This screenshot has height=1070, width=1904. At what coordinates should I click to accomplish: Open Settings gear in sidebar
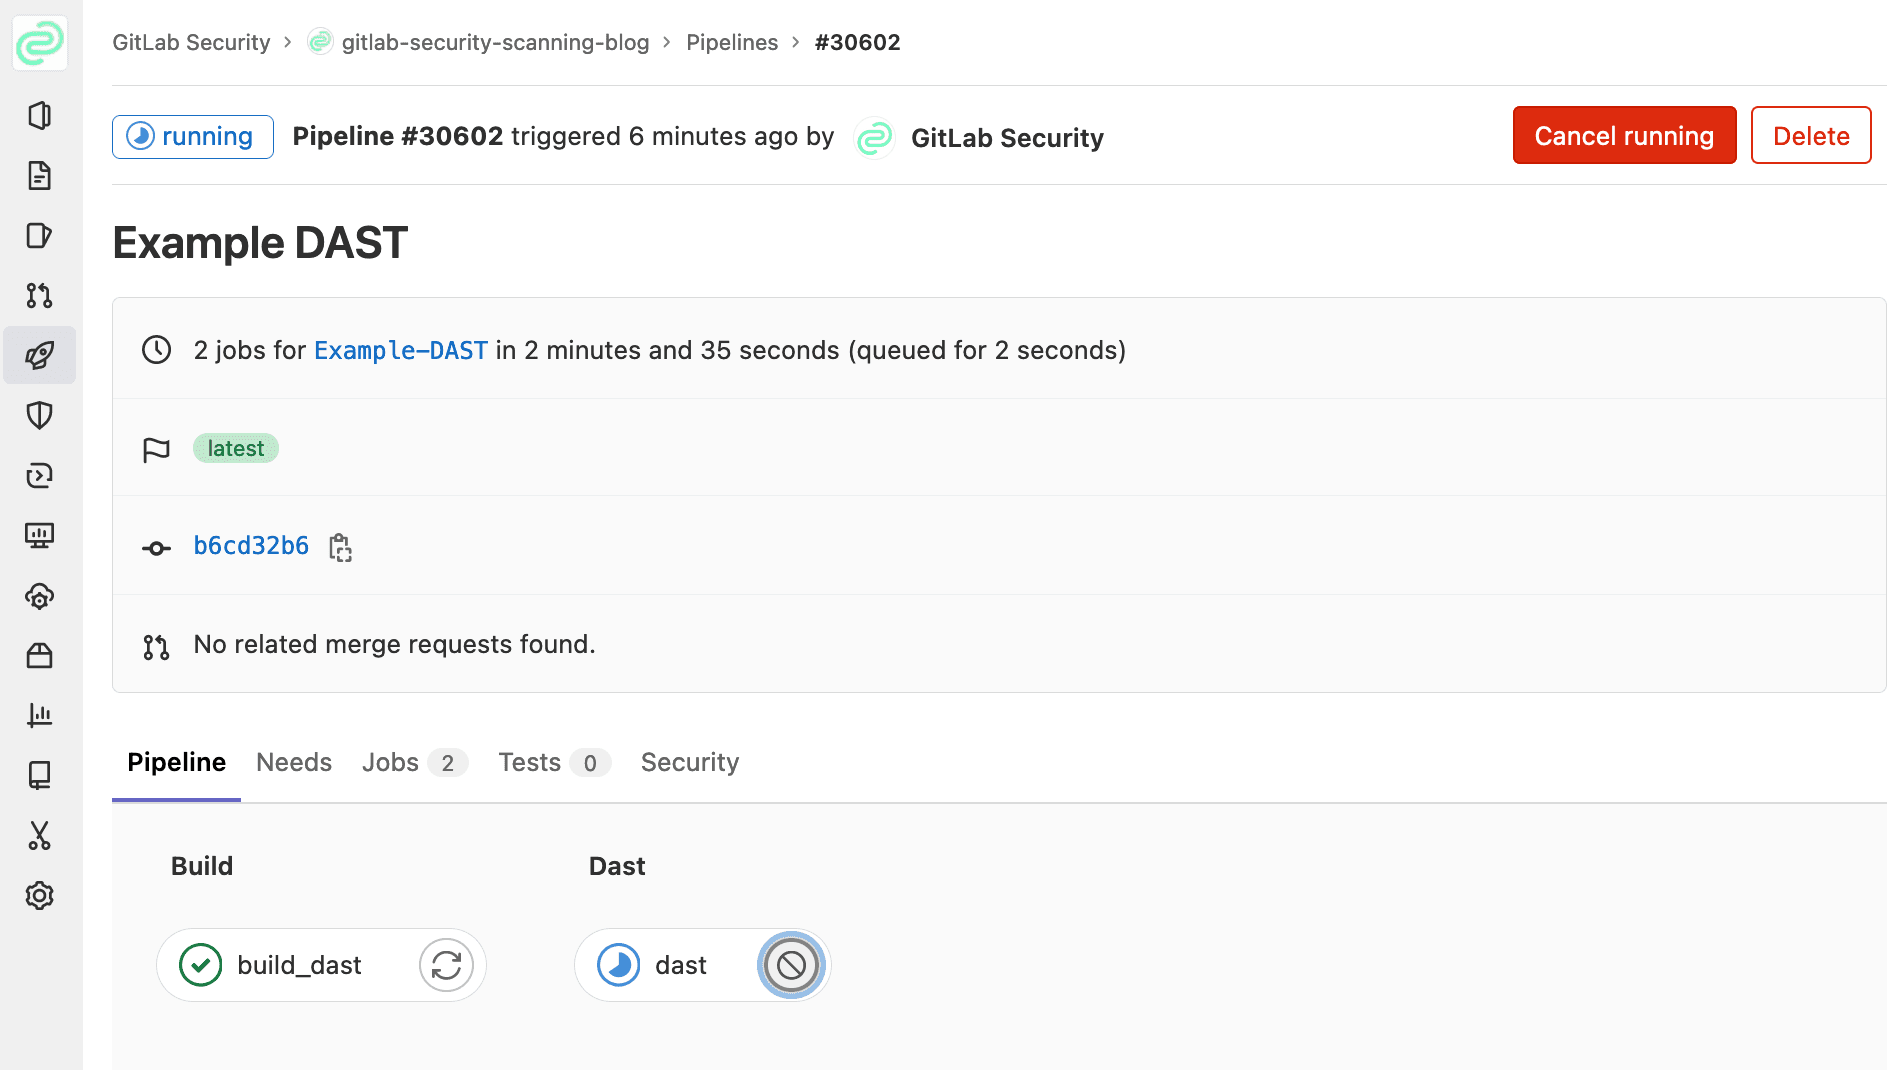[39, 895]
